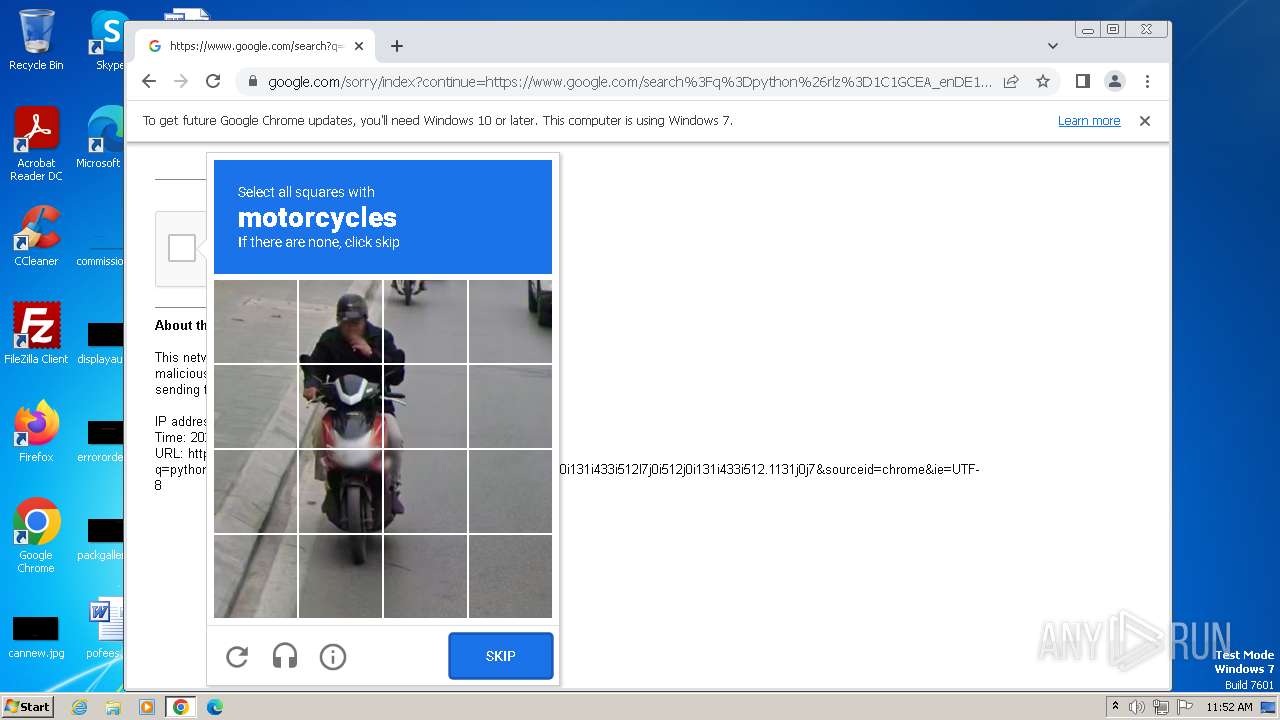Follow the Learn more link

click(1089, 121)
